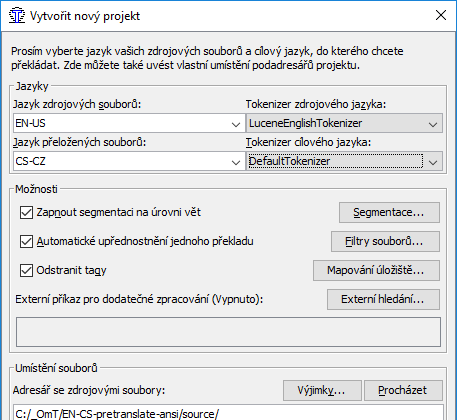Image resolution: width=457 pixels, height=420 pixels.
Task: Click the EN-US source language text field
Action: coord(121,123)
